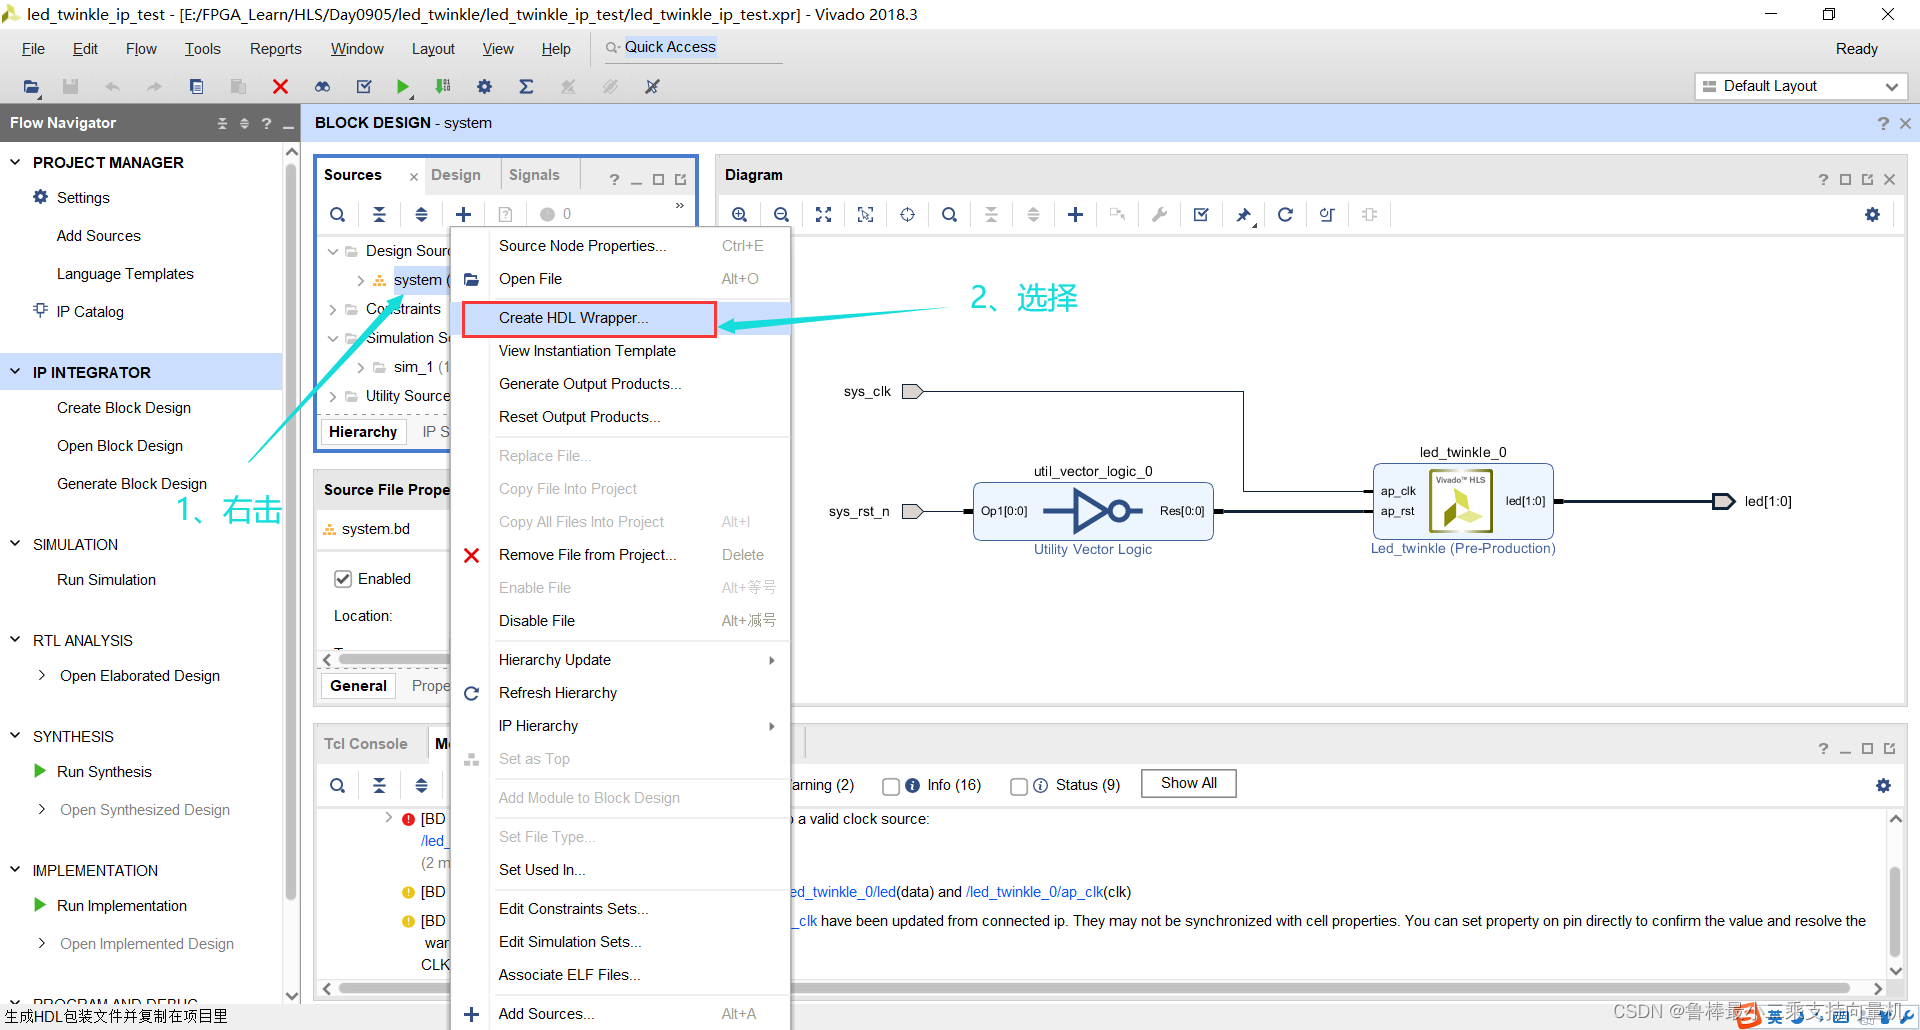Click the Show All button
The height and width of the screenshot is (1030, 1920).
(x=1189, y=784)
